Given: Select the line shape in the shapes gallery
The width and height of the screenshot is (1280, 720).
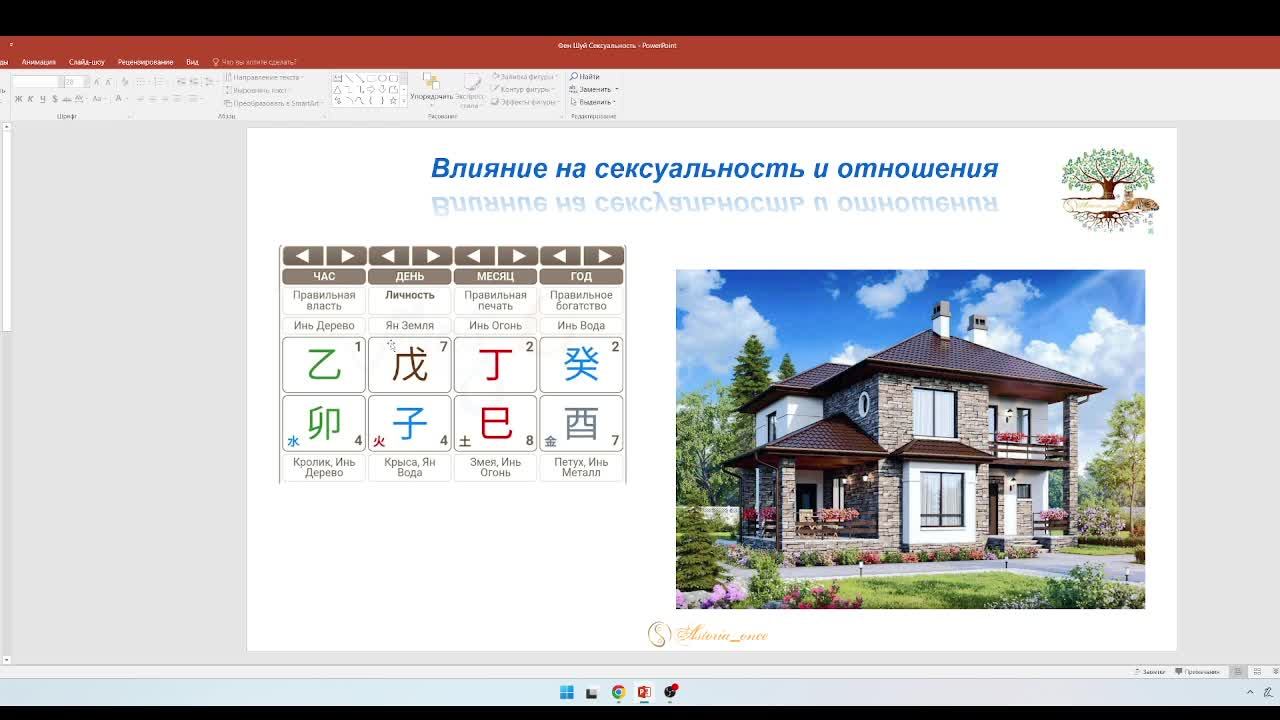Looking at the screenshot, I should point(349,78).
